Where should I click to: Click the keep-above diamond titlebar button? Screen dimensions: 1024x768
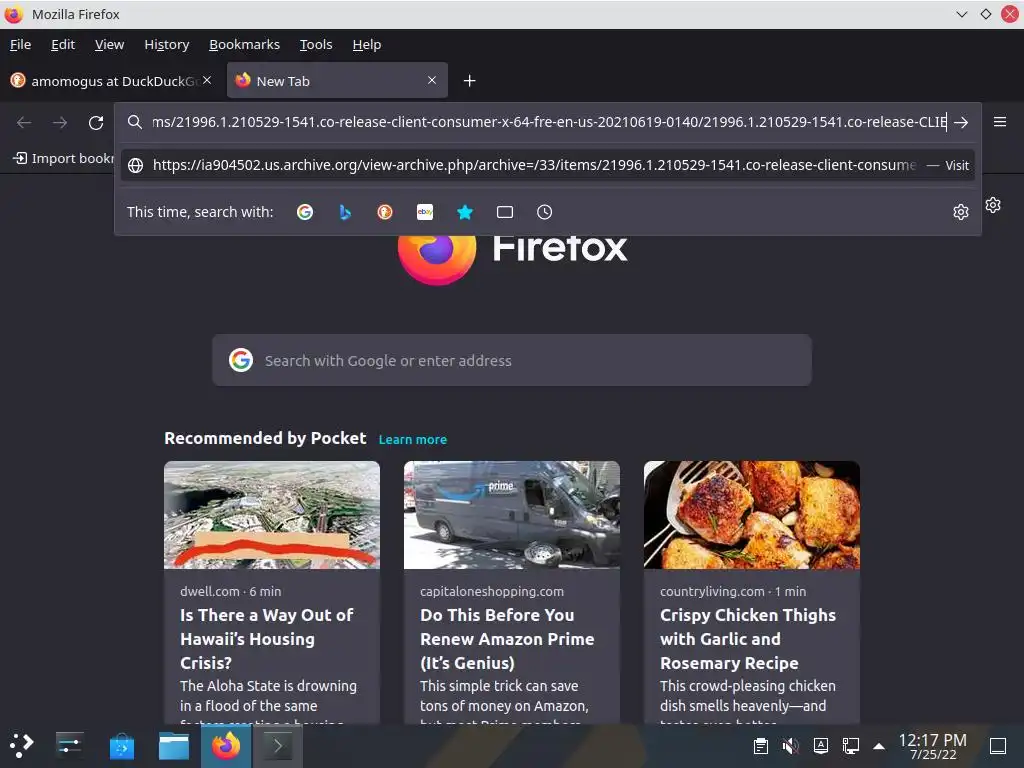tap(985, 14)
